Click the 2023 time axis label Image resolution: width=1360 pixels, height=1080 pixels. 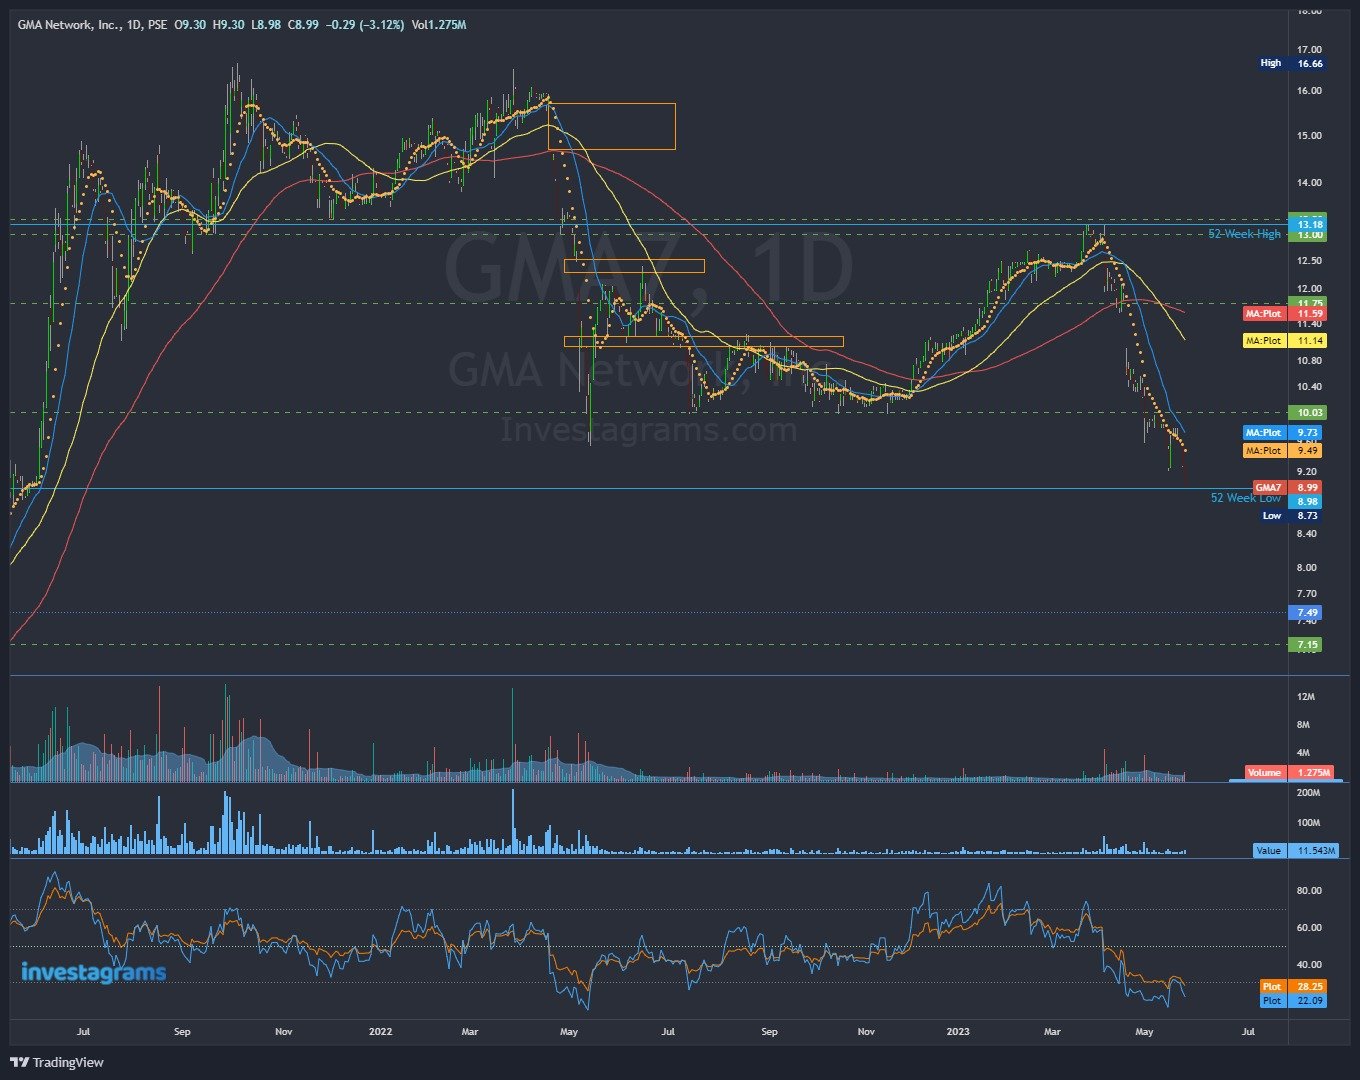click(958, 1031)
